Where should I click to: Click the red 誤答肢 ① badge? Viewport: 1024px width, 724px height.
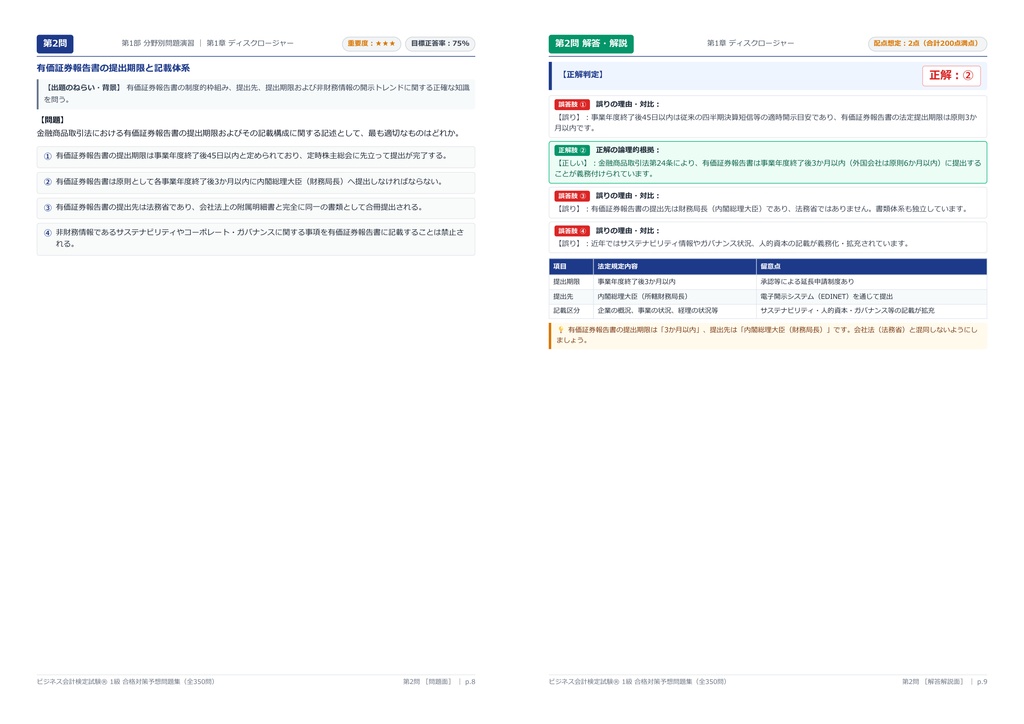[571, 104]
